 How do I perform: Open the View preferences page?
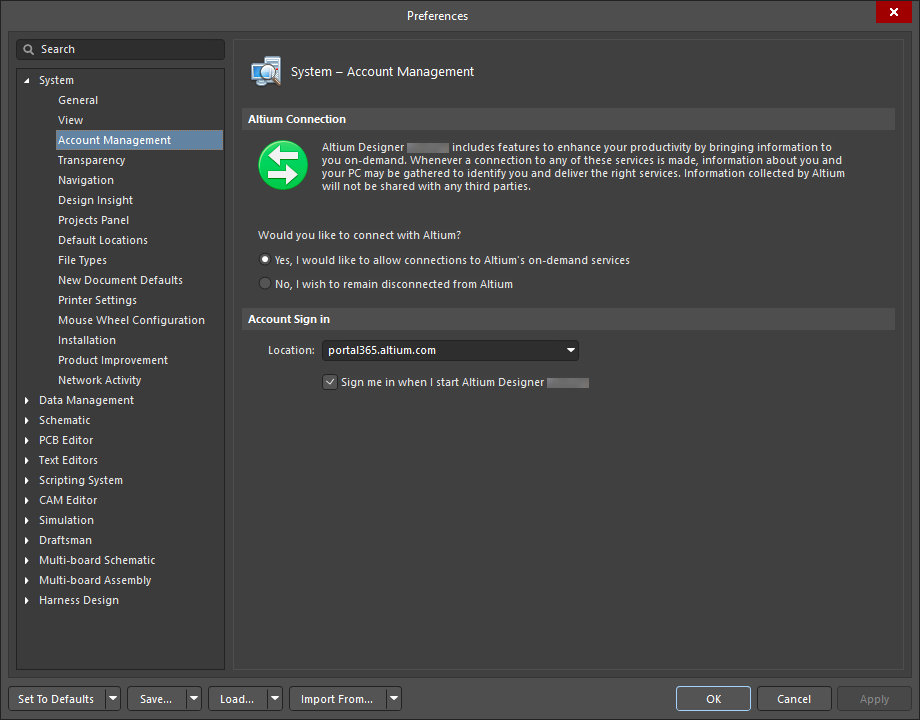70,120
